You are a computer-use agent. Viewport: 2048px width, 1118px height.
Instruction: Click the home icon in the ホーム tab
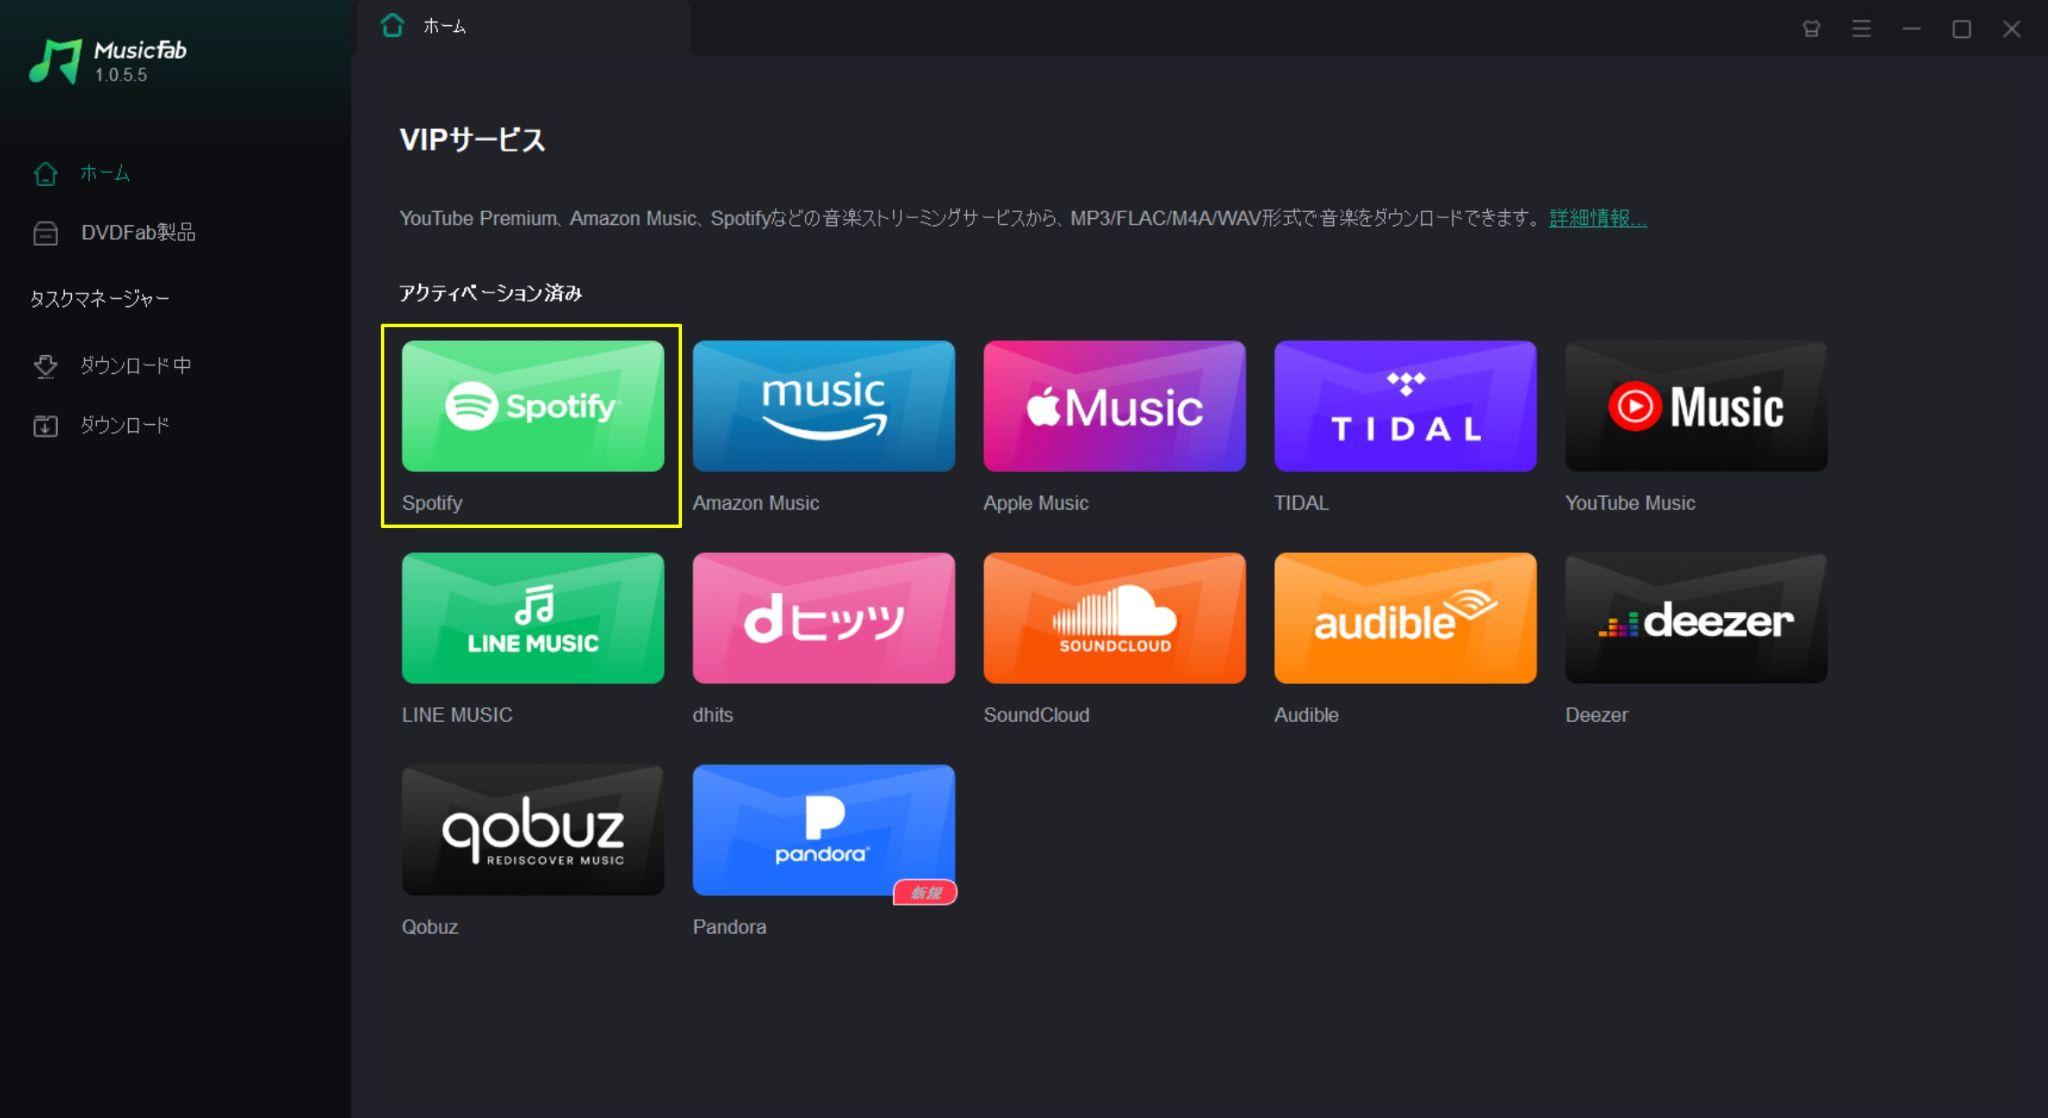(x=392, y=26)
